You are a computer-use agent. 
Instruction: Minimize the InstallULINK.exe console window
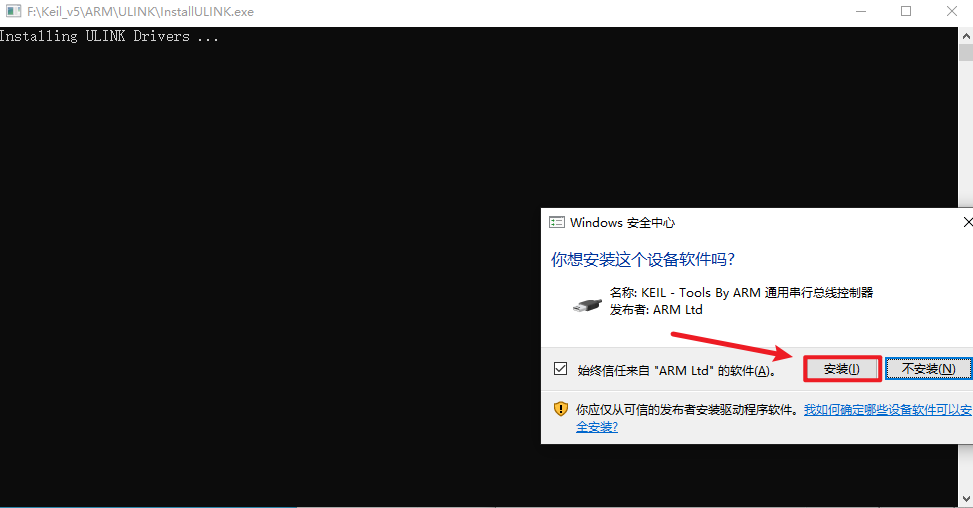point(861,11)
